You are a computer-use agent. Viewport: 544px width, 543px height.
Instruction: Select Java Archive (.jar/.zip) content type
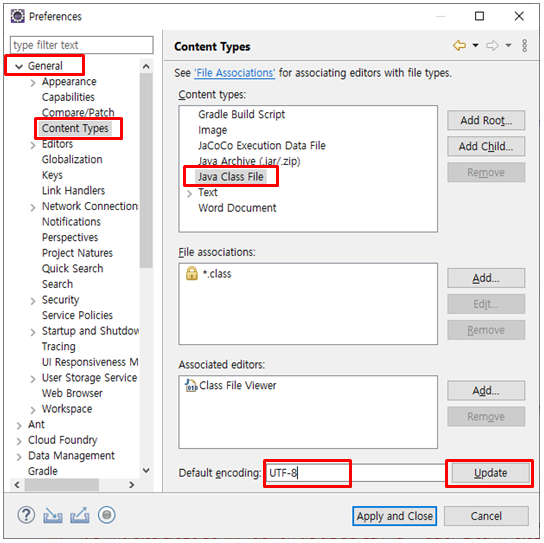[249, 161]
